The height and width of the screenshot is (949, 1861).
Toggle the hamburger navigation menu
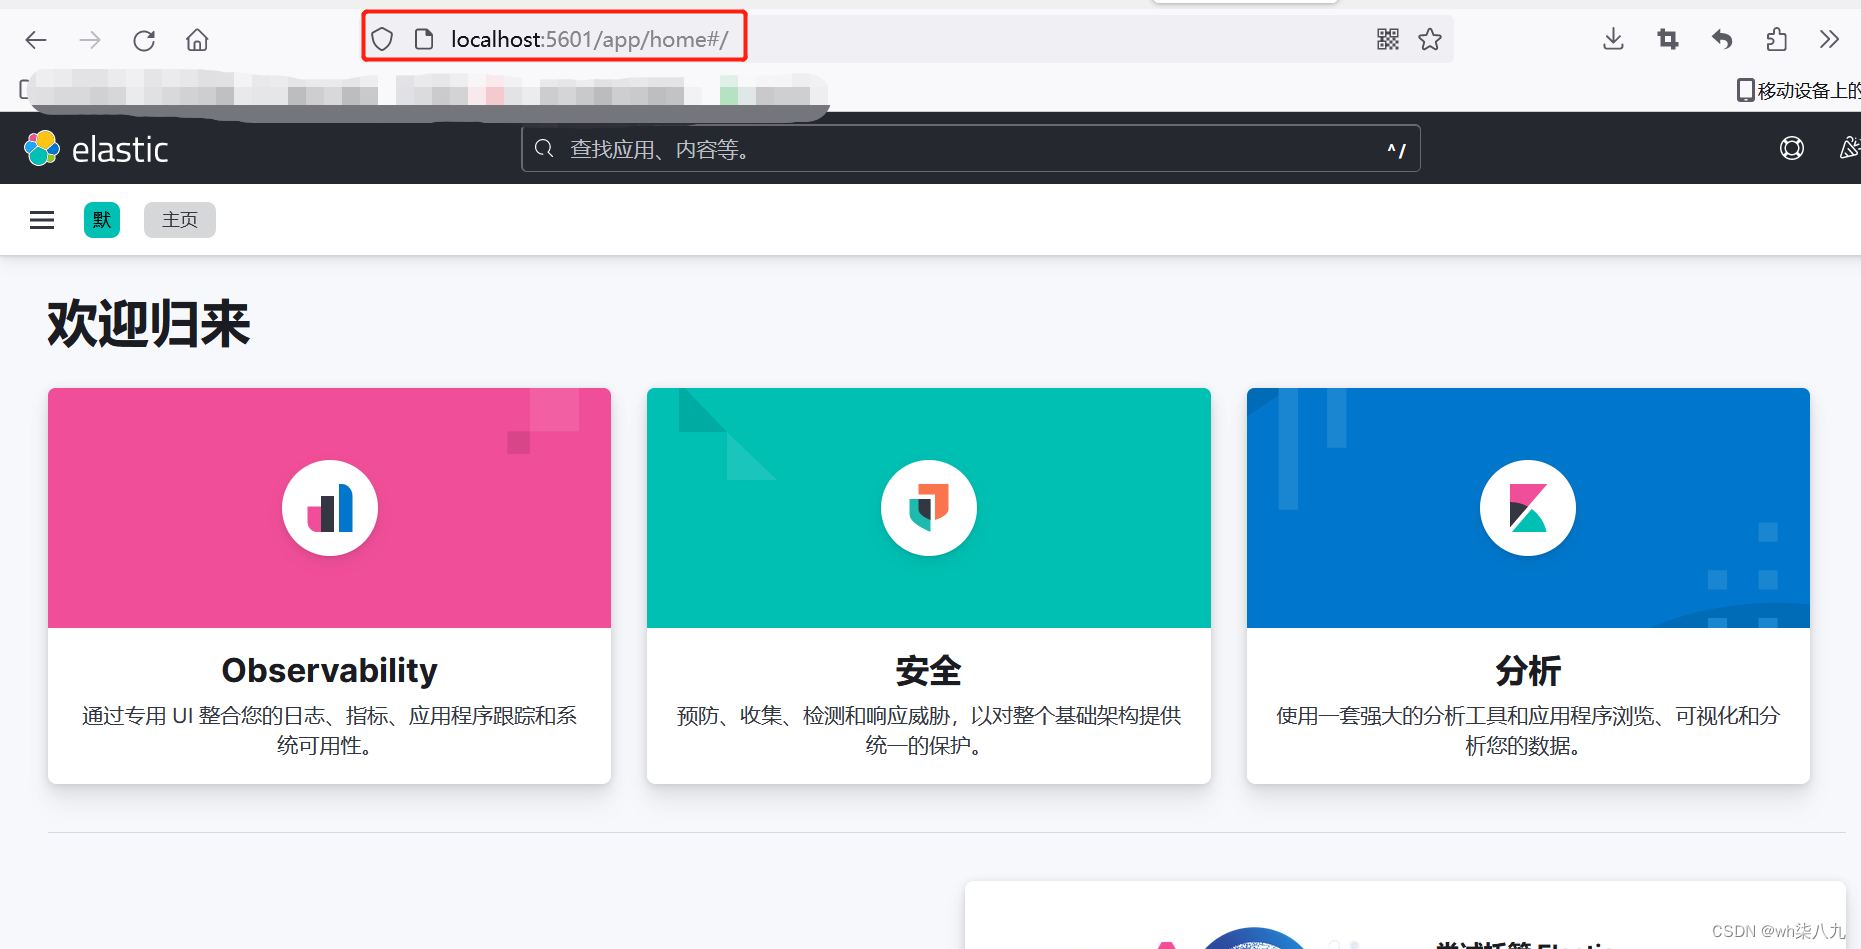click(42, 220)
